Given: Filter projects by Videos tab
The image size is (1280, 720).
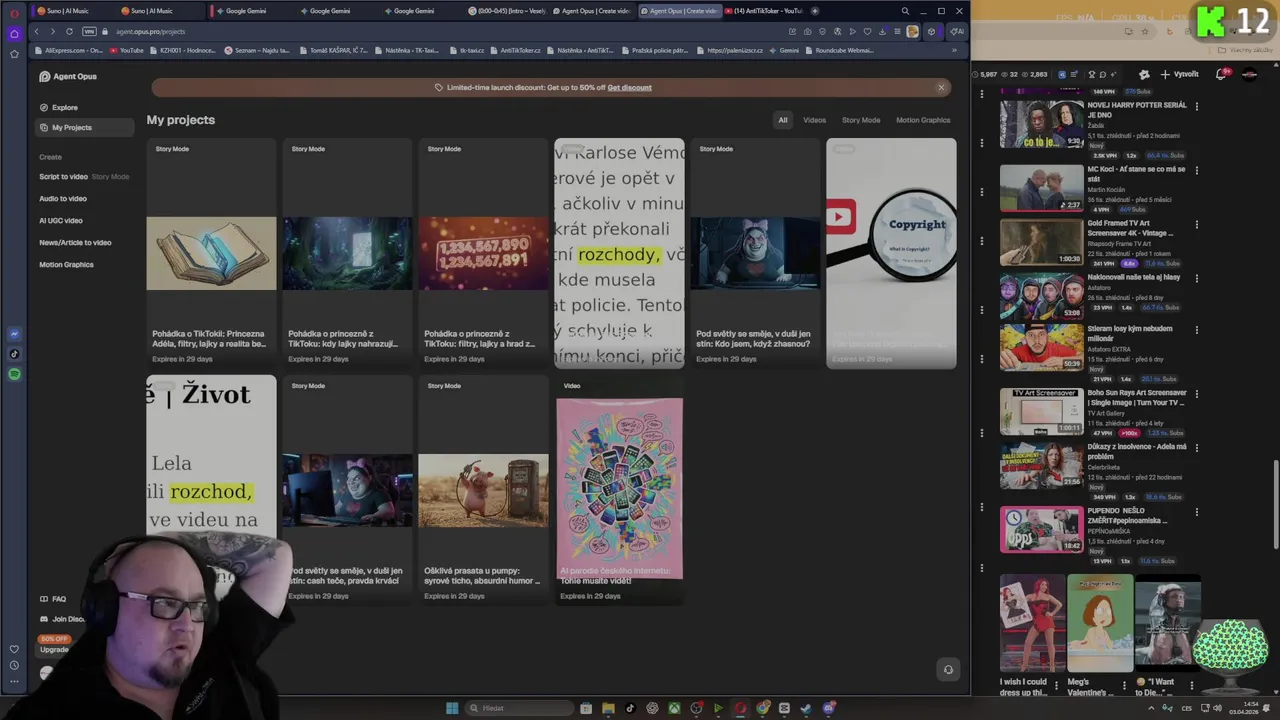Looking at the screenshot, I should 814,120.
